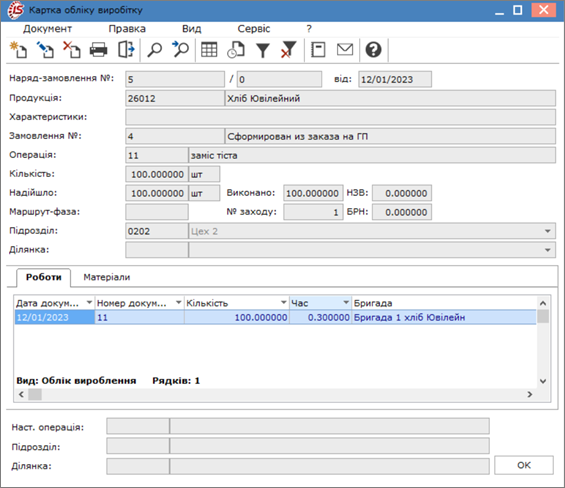
Task: Expand the Підрозділ Цех 2 dropdown
Action: click(x=548, y=231)
